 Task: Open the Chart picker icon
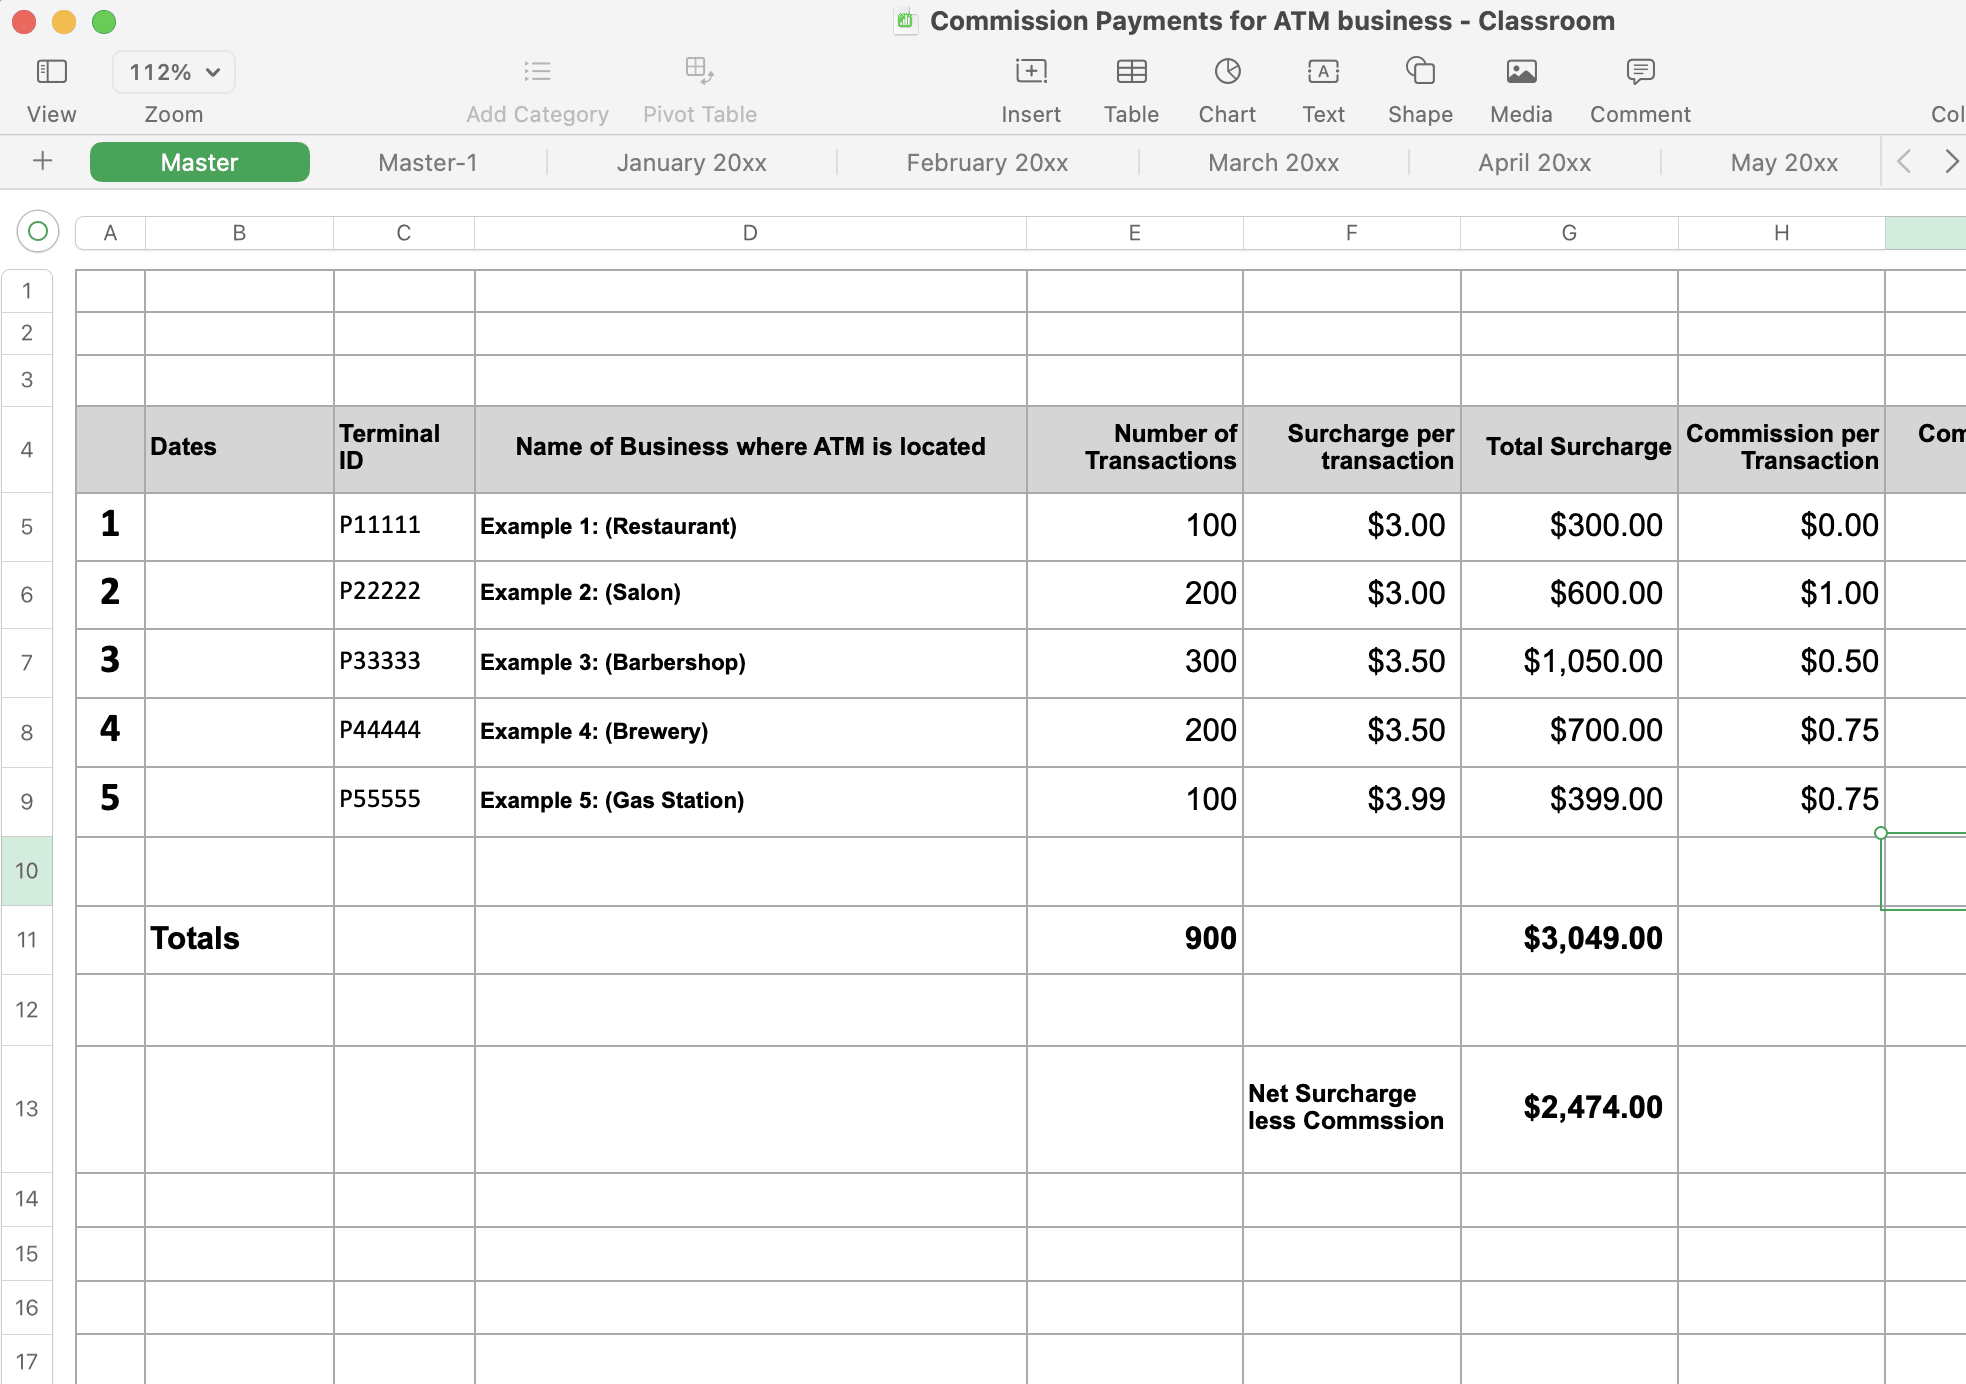(1227, 72)
